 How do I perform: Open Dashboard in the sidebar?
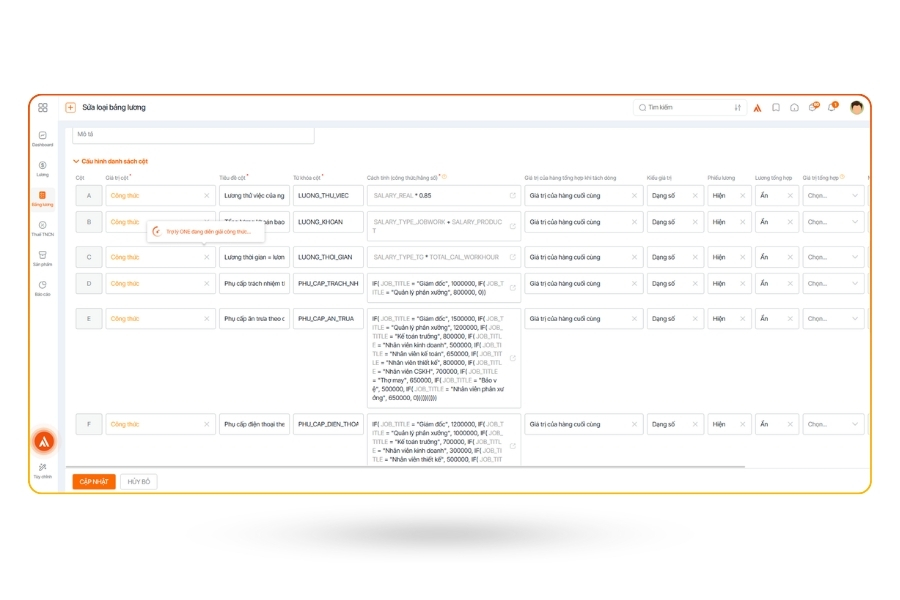coord(42,138)
